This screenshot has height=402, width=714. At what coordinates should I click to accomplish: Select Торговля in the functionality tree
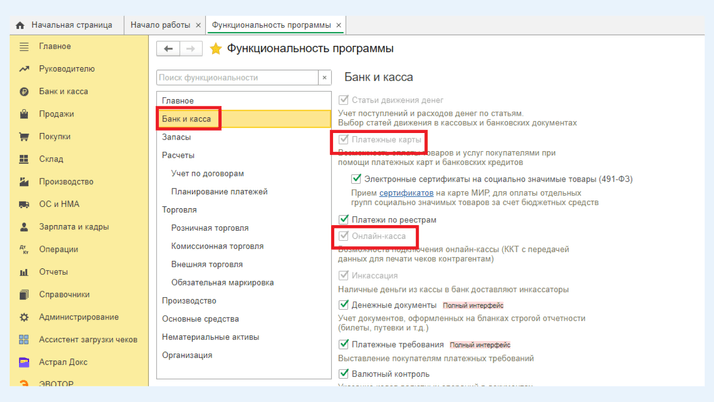[179, 210]
